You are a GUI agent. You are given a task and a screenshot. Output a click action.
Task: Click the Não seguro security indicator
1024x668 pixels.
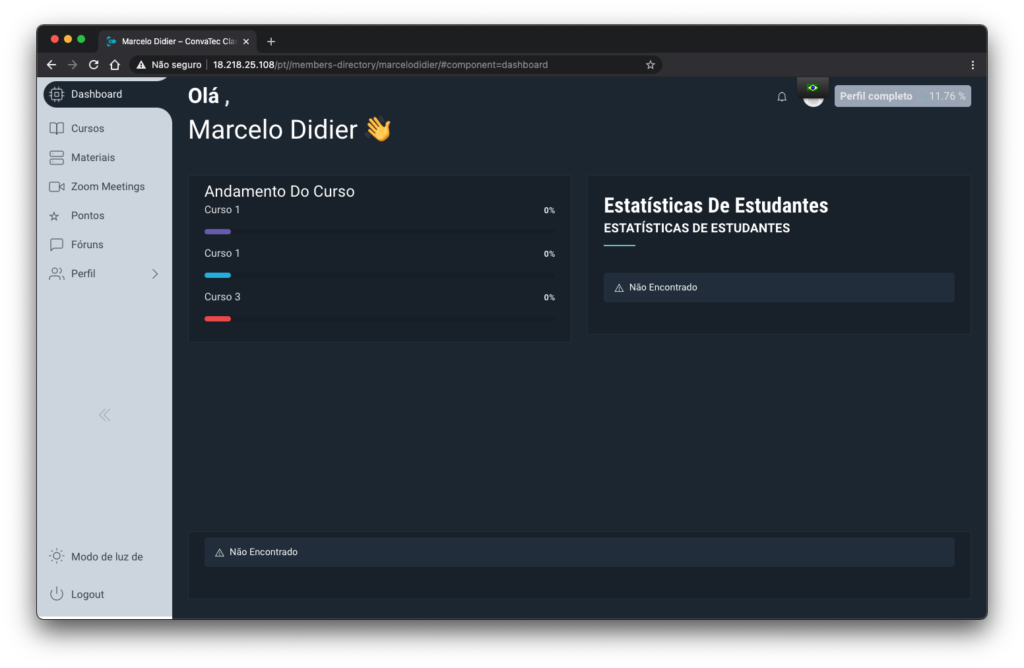click(x=168, y=64)
